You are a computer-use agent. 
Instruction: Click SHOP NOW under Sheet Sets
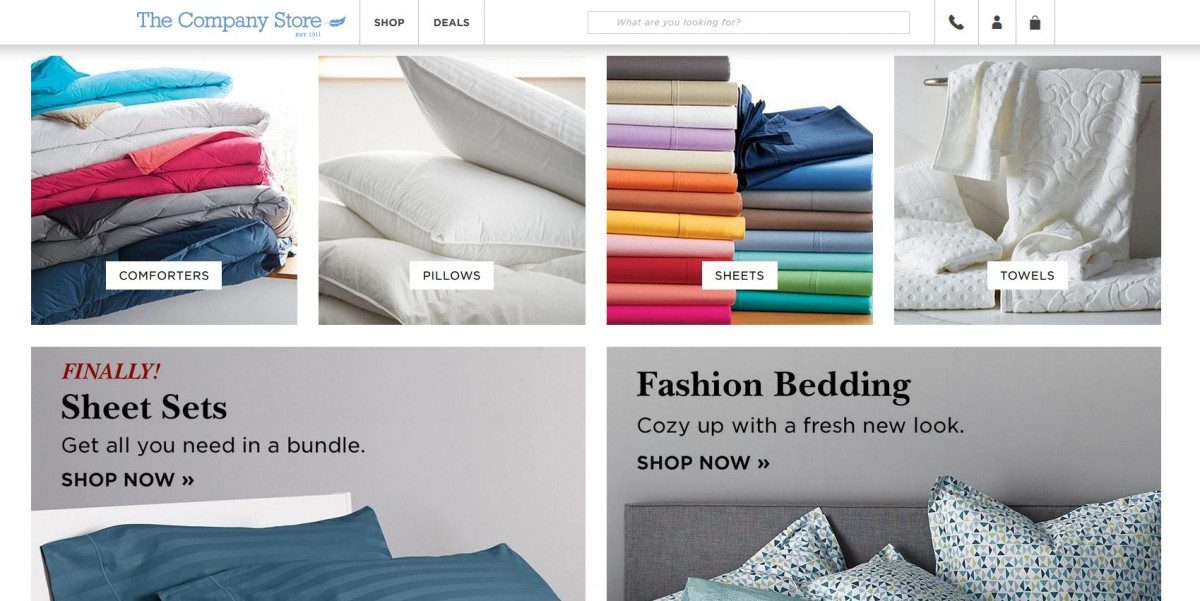(x=128, y=480)
